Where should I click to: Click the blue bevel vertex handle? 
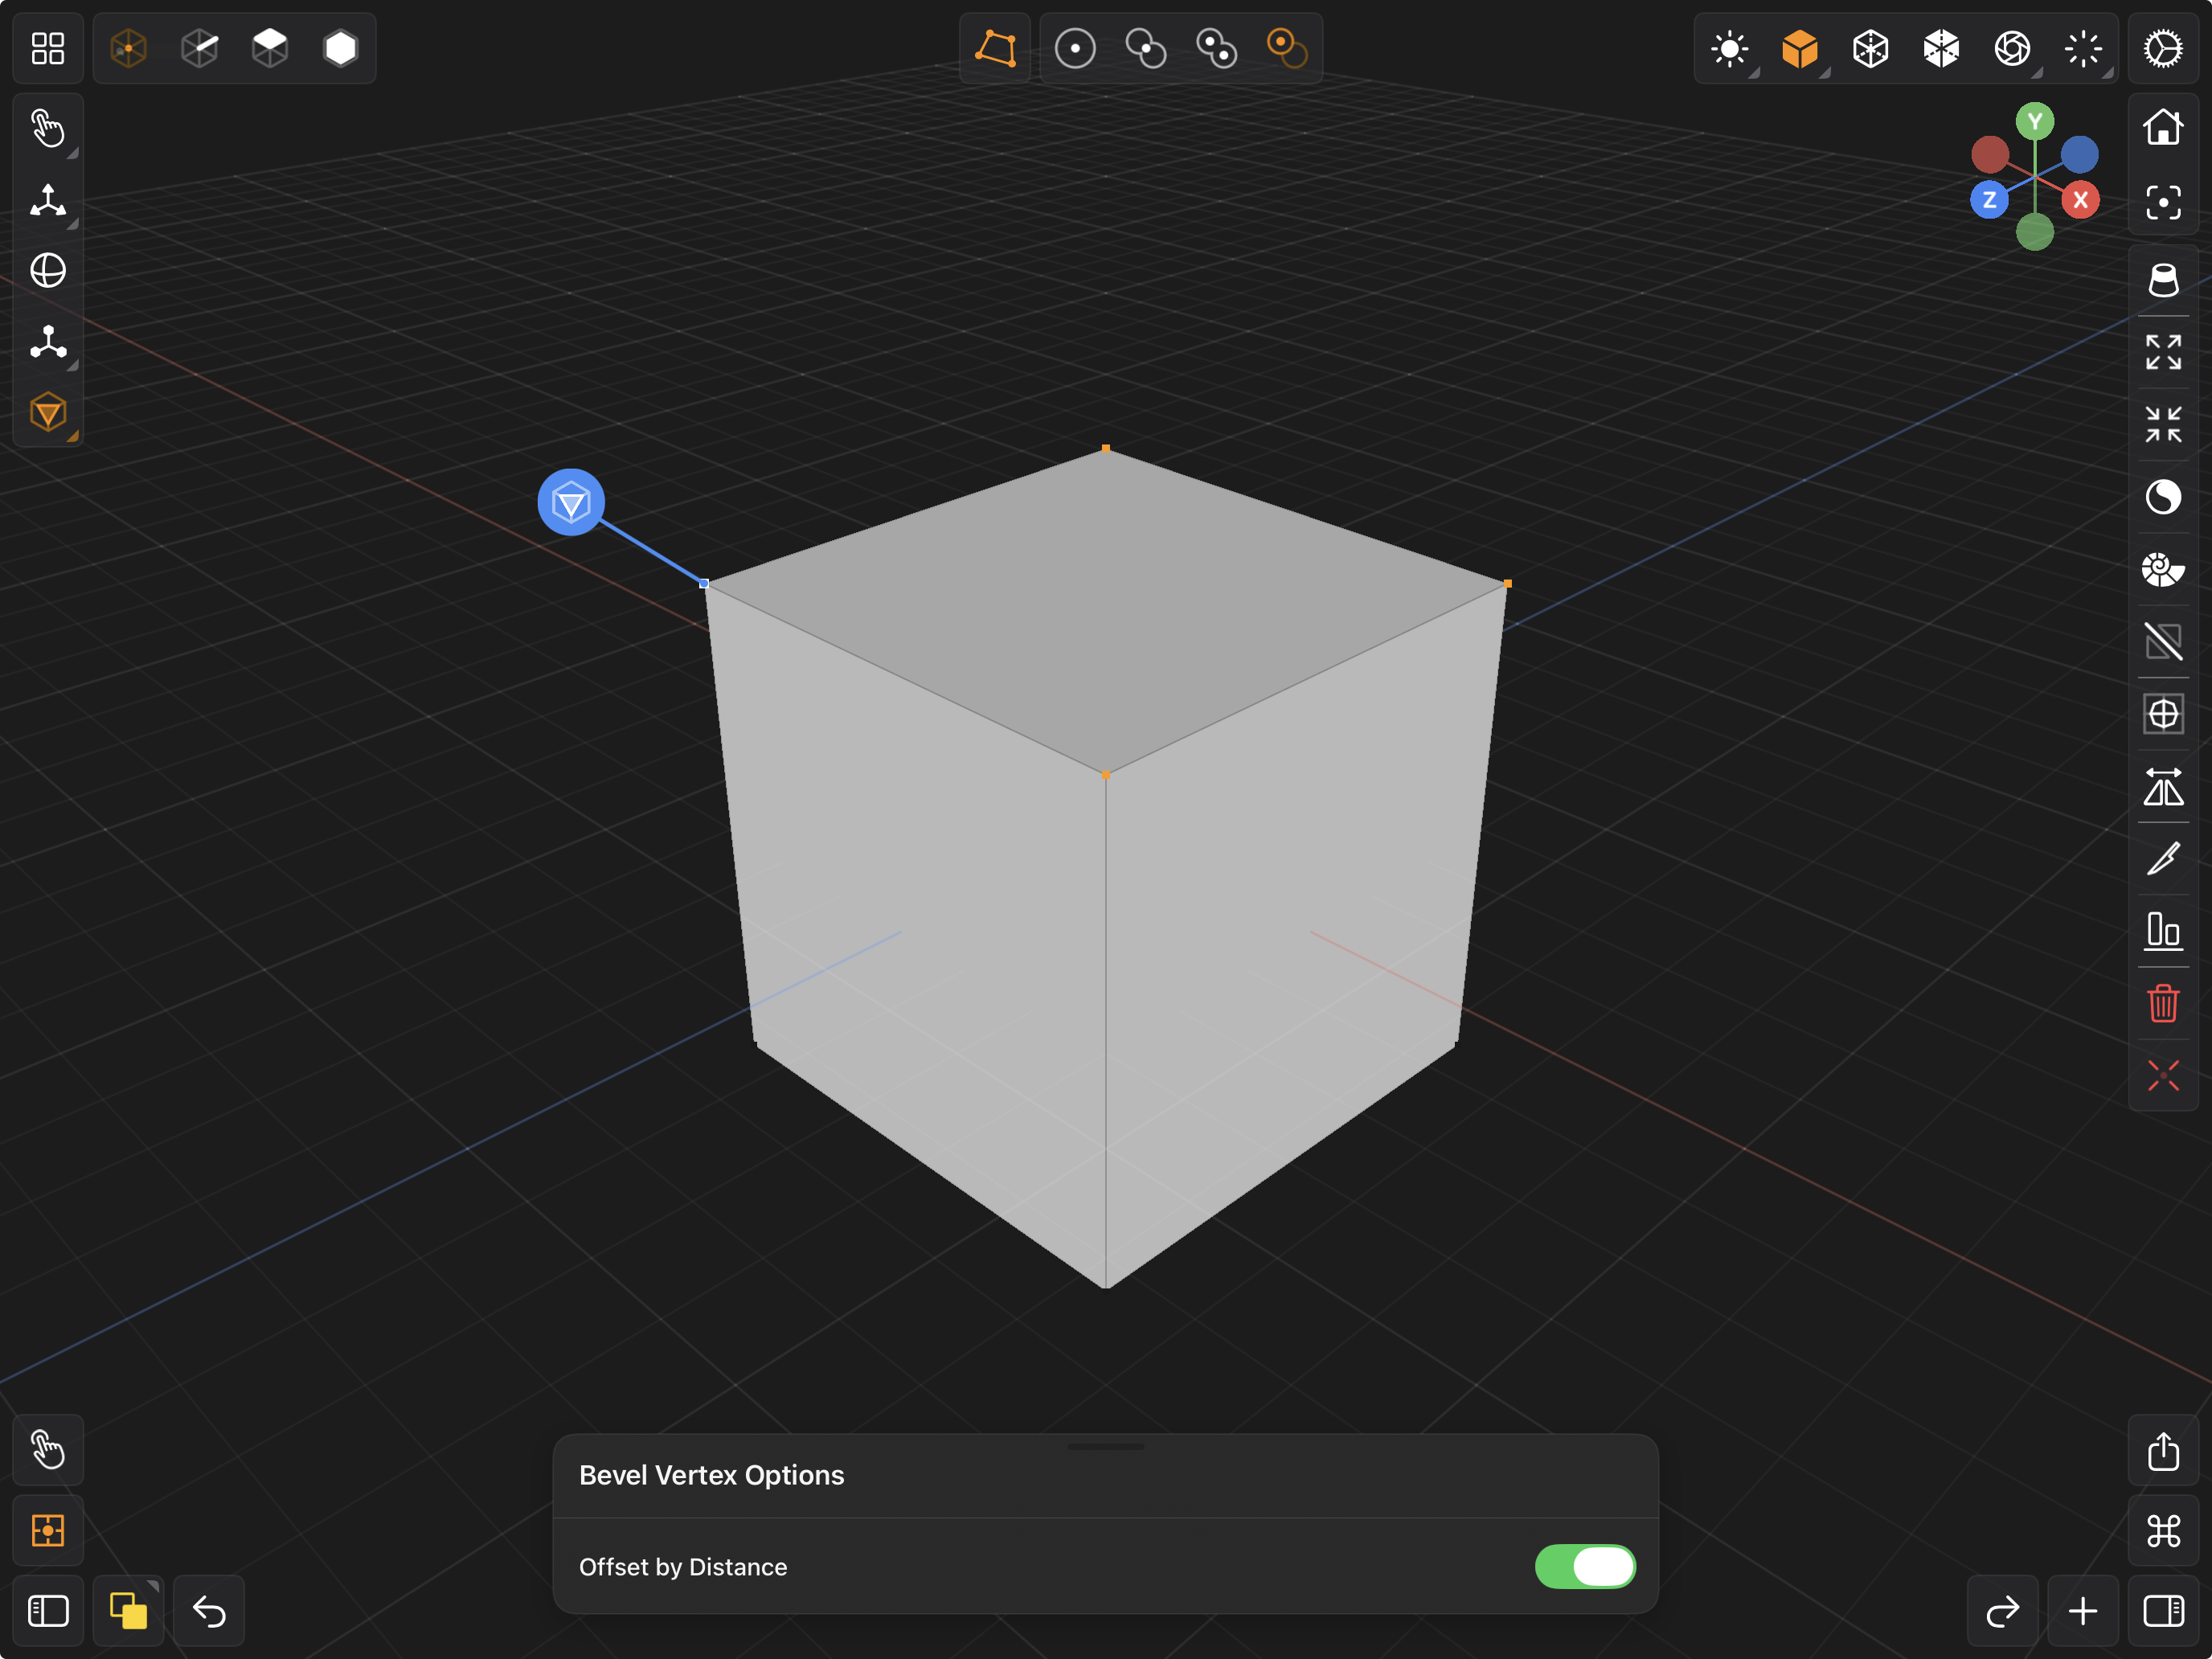(x=571, y=502)
